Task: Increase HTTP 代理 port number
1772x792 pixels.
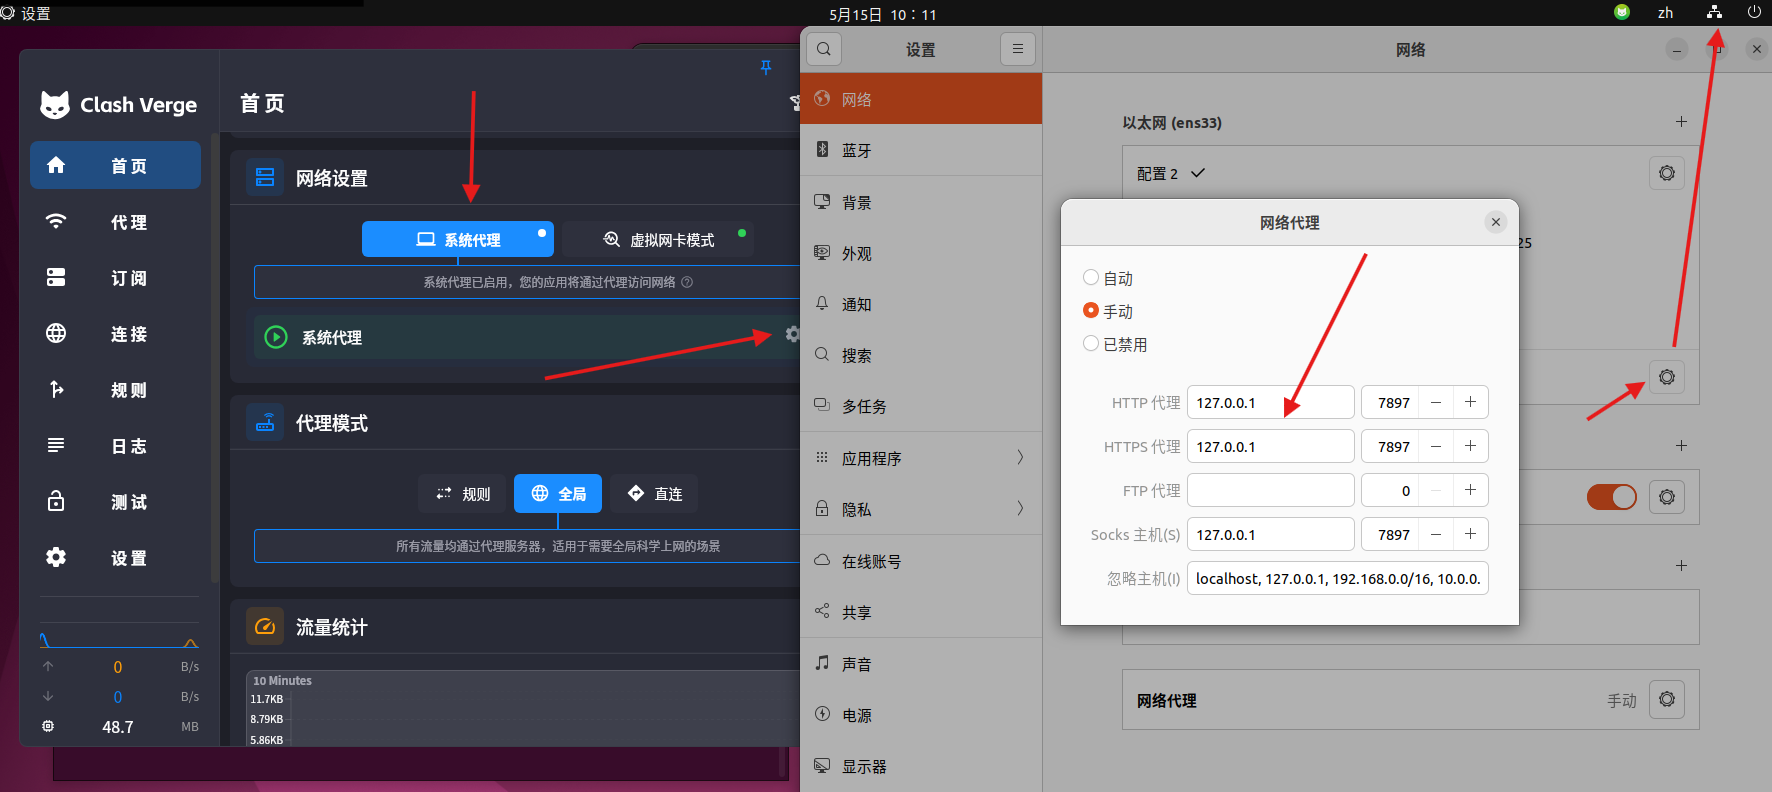Action: [1470, 402]
